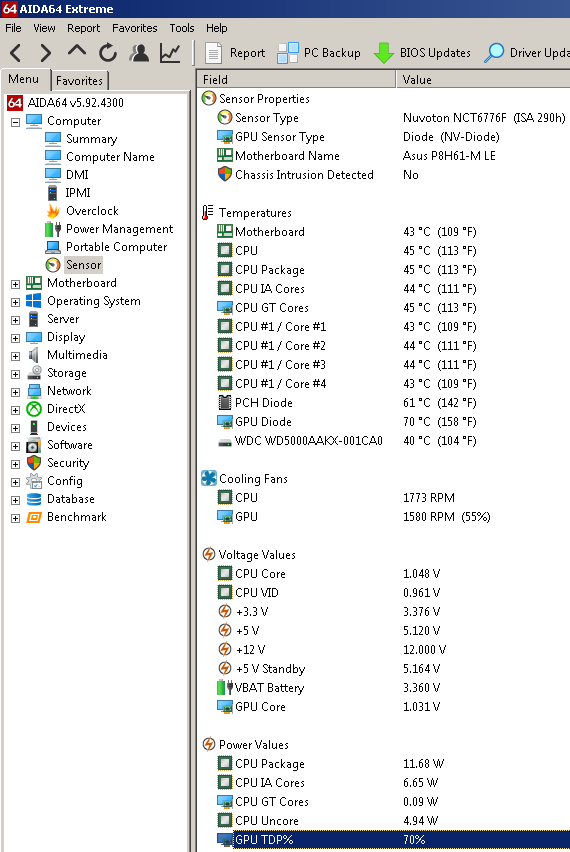Open the graph chart toolbar icon
This screenshot has width=570, height=852.
170,53
